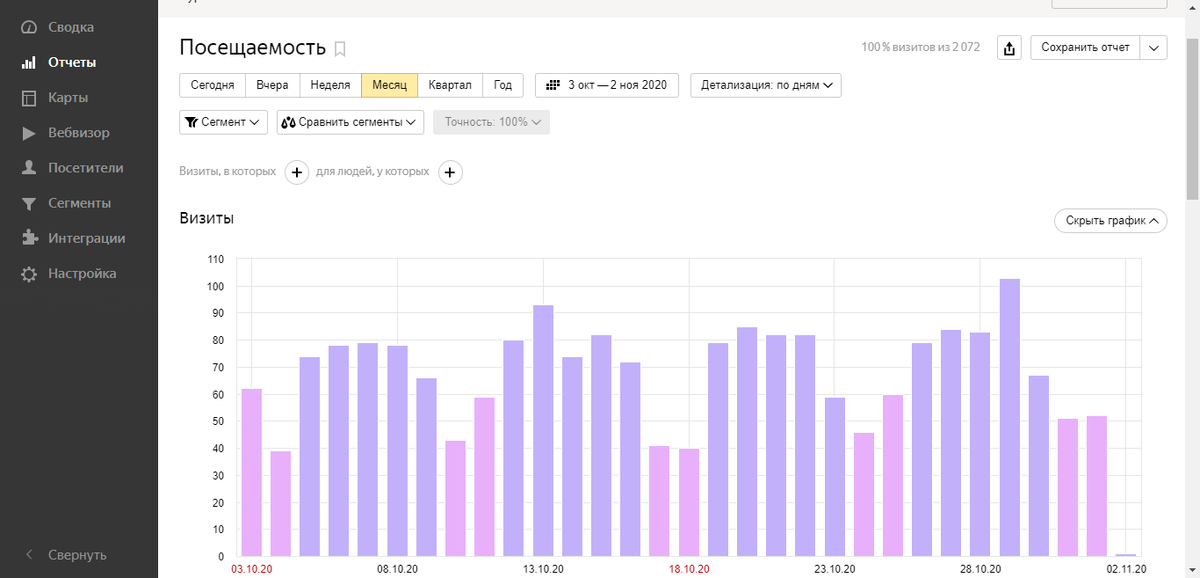Open Настройка in the sidebar menu
Viewport: 1200px width, 578px height.
(82, 273)
